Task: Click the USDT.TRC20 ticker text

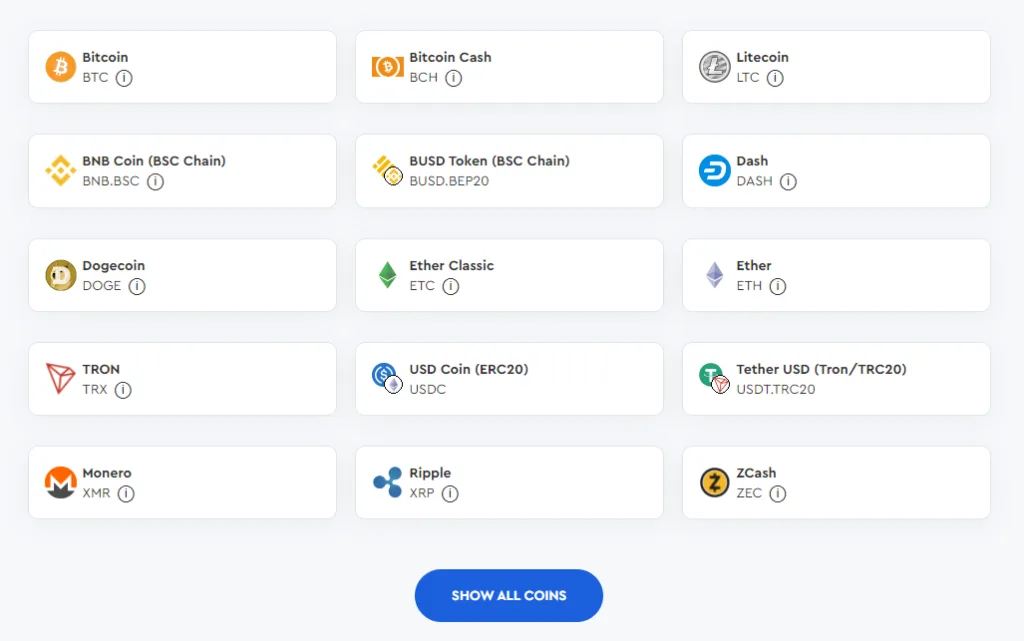Action: tap(776, 389)
